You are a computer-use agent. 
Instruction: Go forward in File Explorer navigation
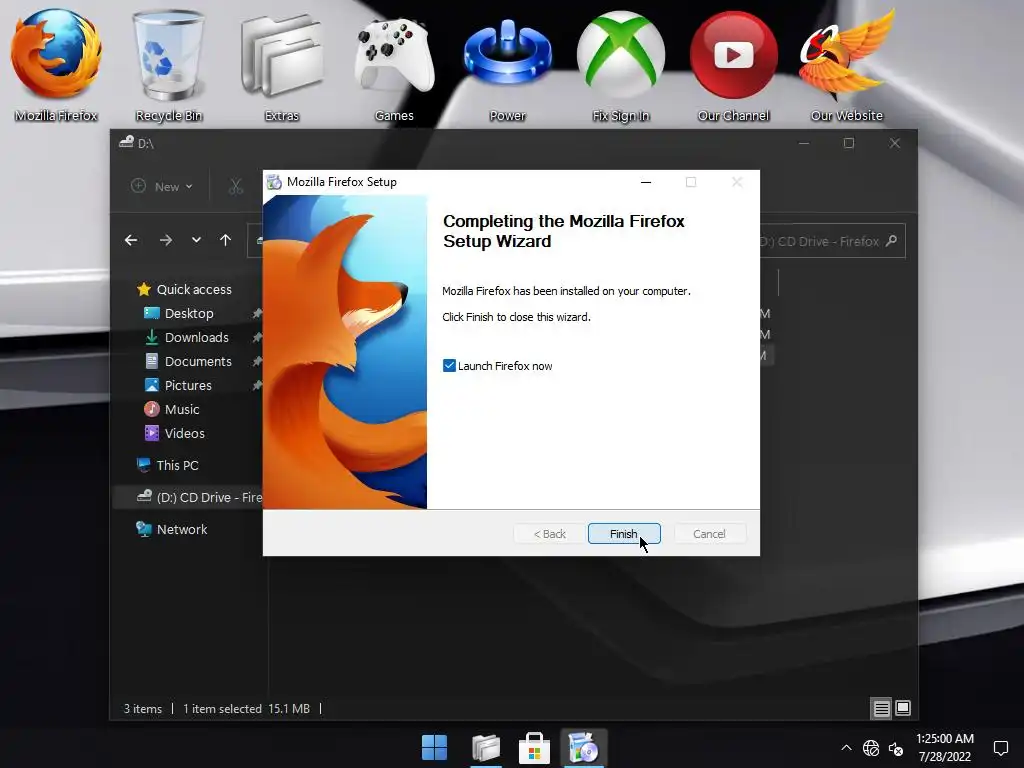(x=166, y=240)
